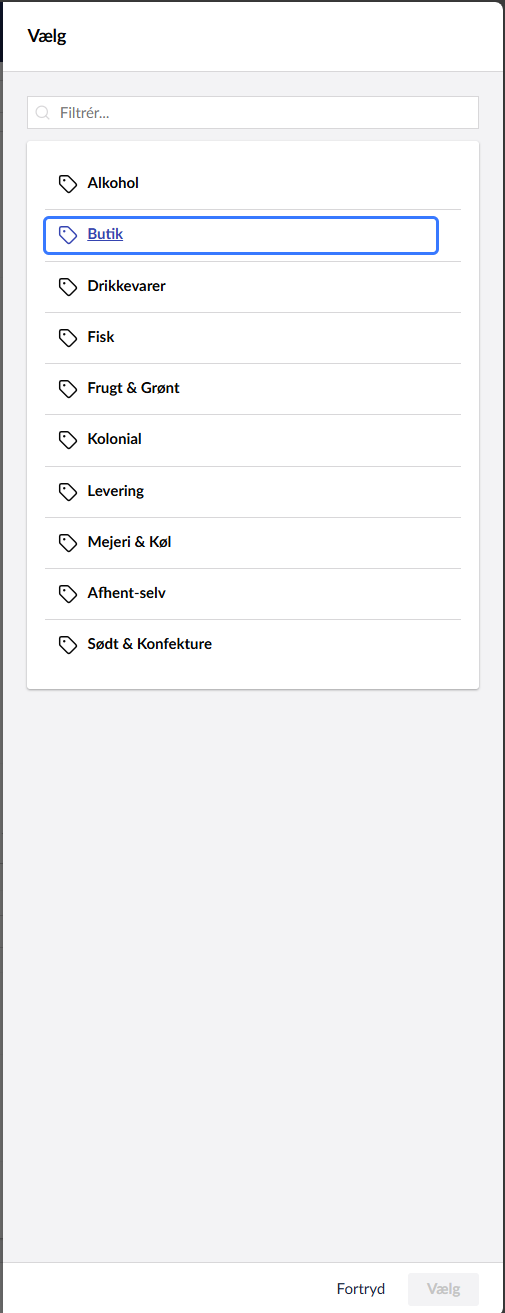The image size is (505, 1313).
Task: Click the magnifier icon in the filter field
Action: point(43,113)
